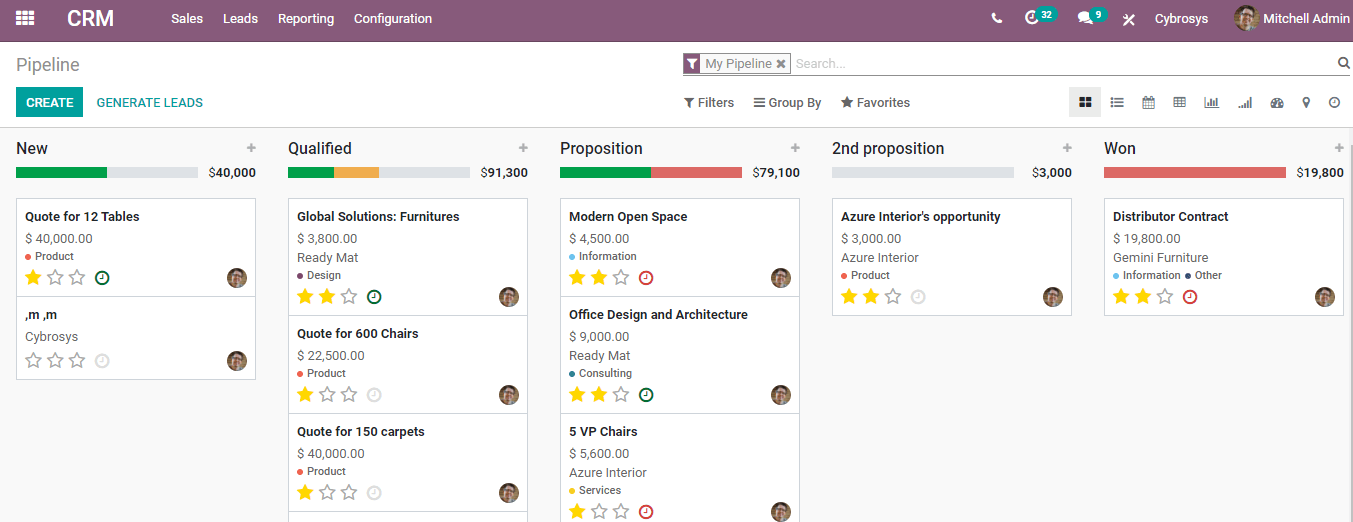Image resolution: width=1353 pixels, height=522 pixels.
Task: Set second star on 5 VP Chairs
Action: point(599,511)
